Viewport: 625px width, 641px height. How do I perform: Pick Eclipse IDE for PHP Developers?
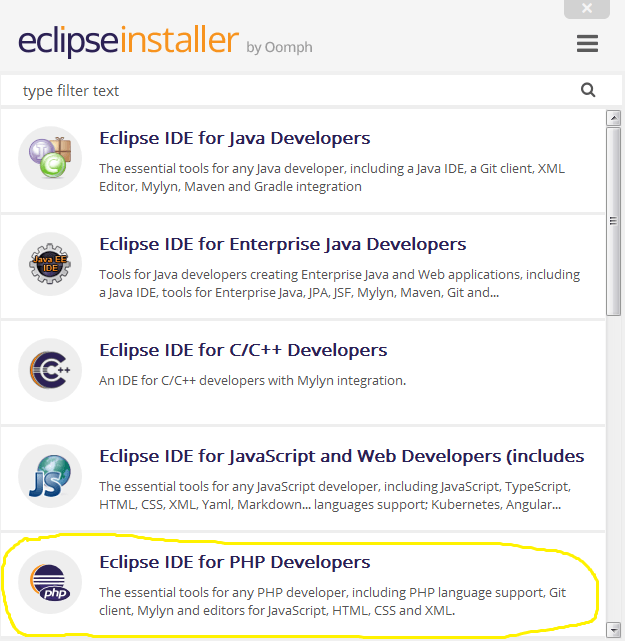235,562
